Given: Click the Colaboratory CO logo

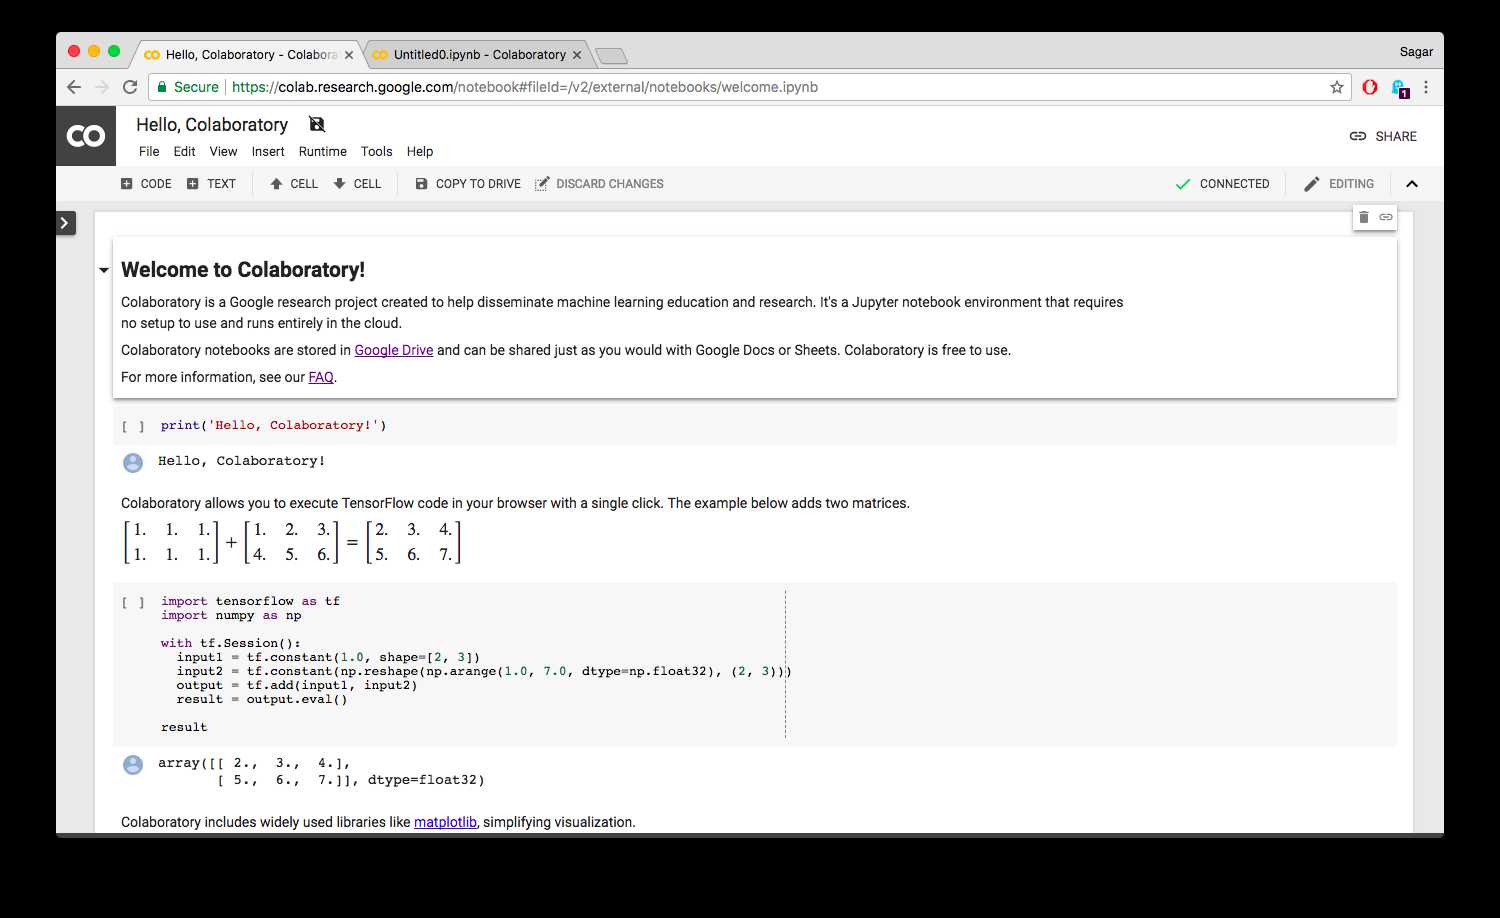Looking at the screenshot, I should tap(86, 136).
